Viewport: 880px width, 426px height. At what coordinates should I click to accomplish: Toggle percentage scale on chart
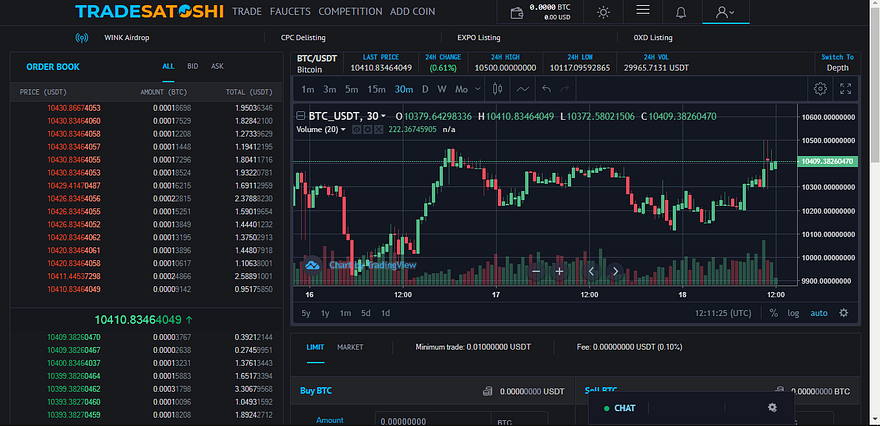[774, 313]
